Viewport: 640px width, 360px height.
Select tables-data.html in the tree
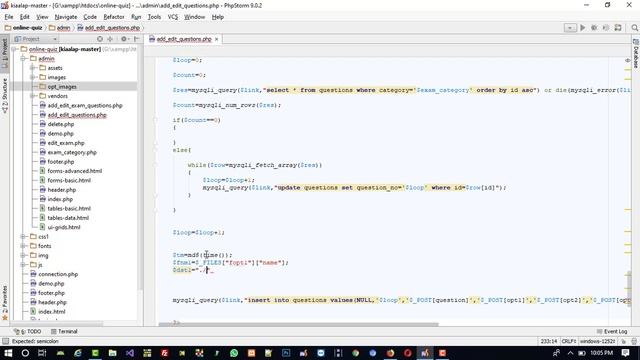coord(68,218)
